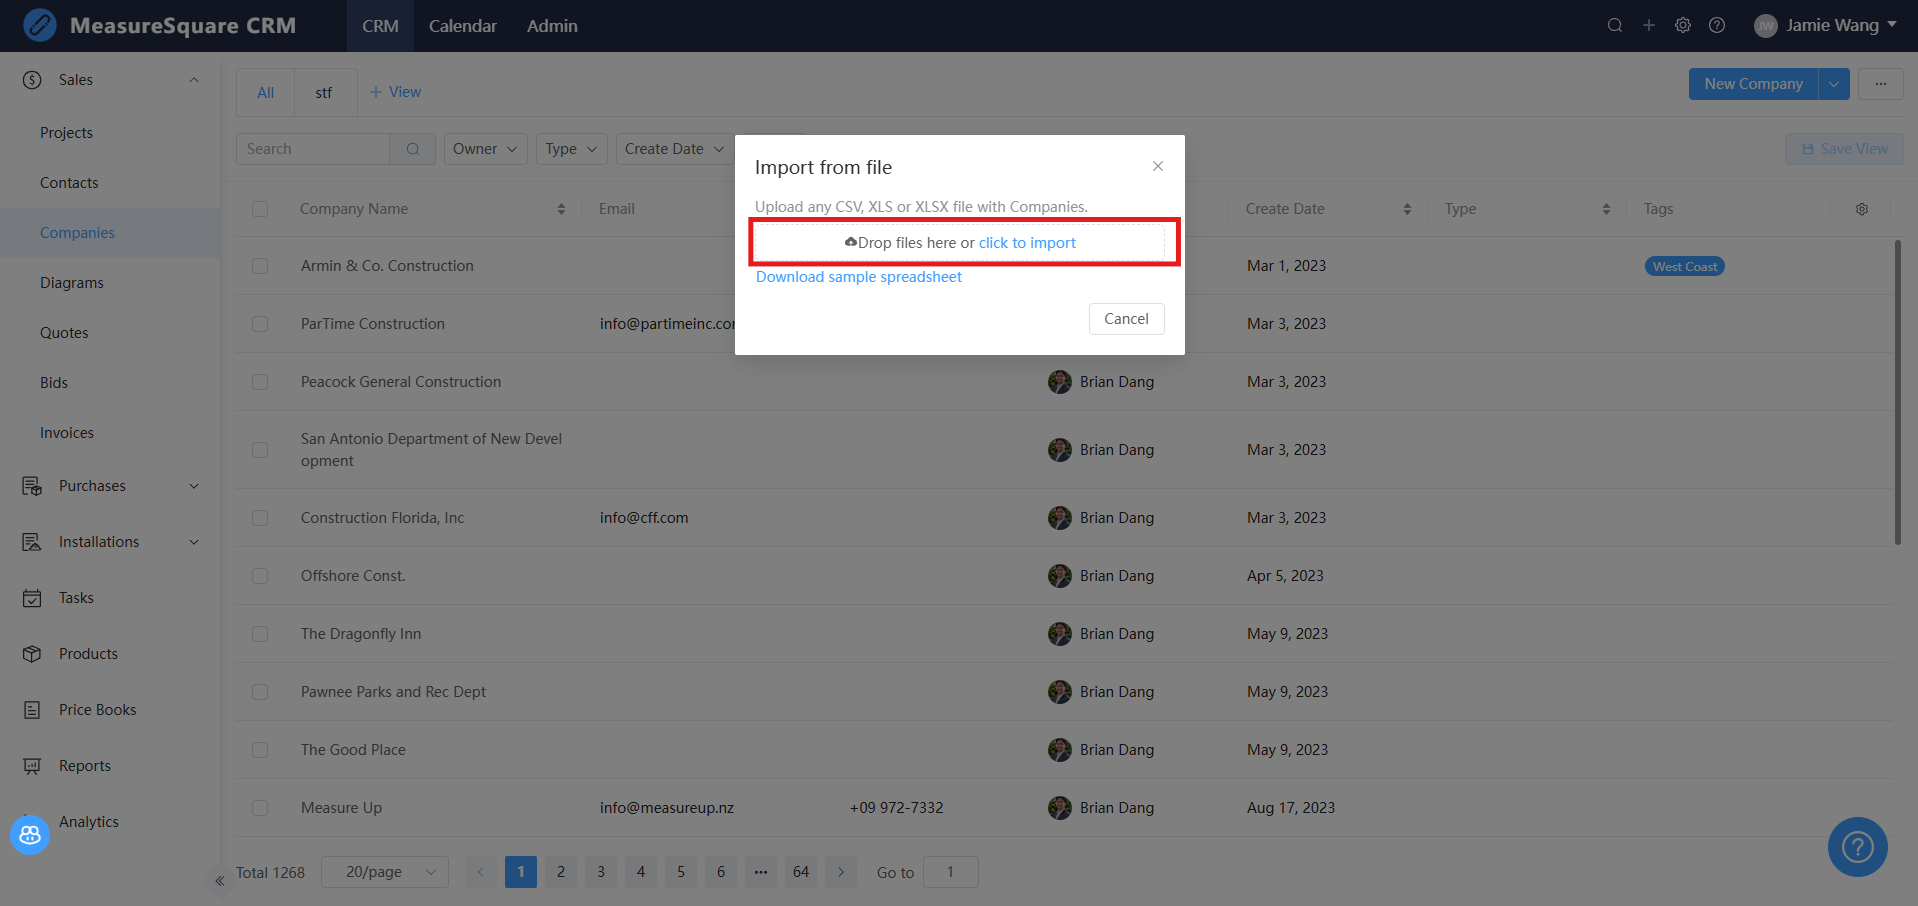Click the Installations icon in sidebar
This screenshot has height=906, width=1918.
click(x=32, y=542)
